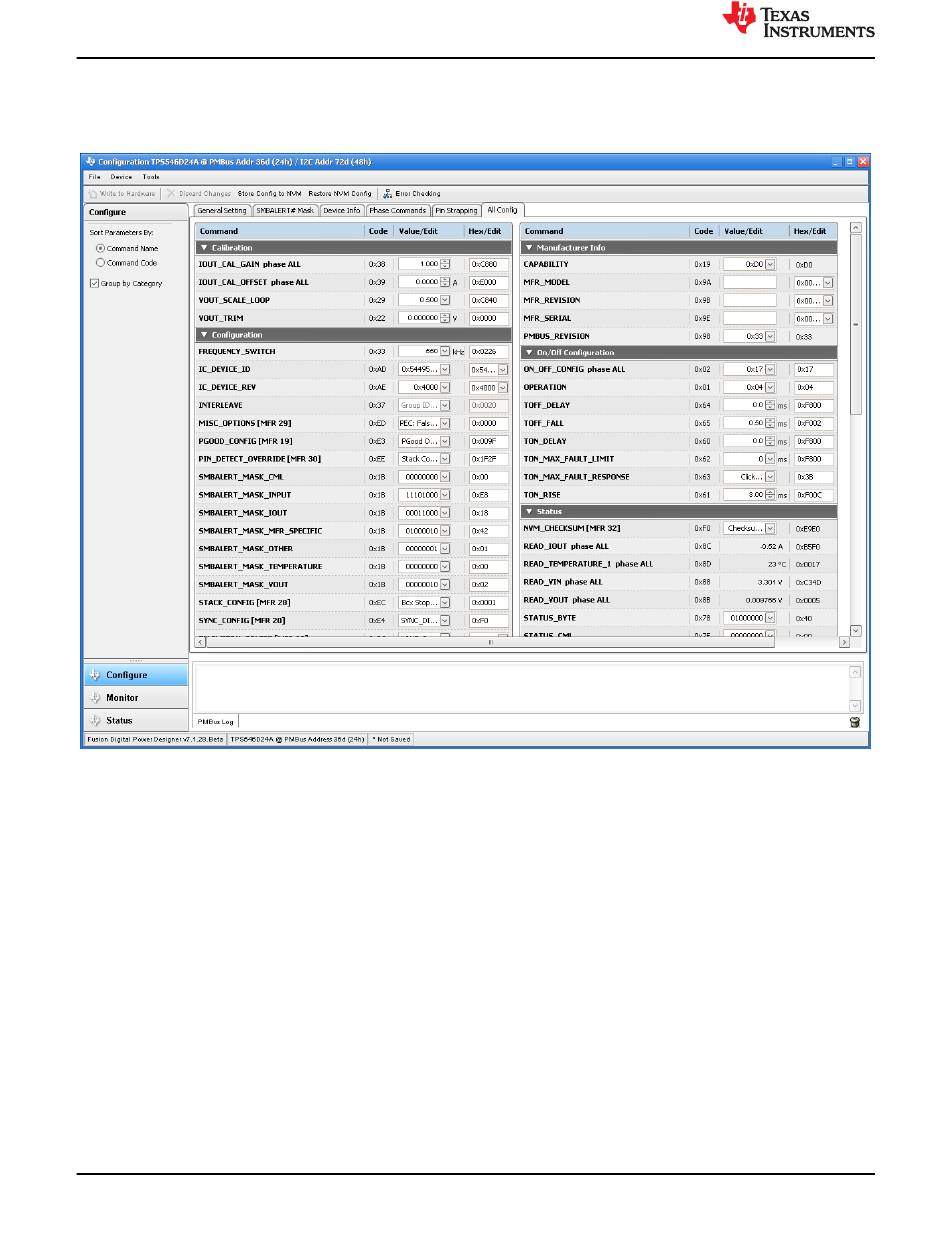Select Command Name sort option
The width and height of the screenshot is (950, 1237).
tap(100, 248)
